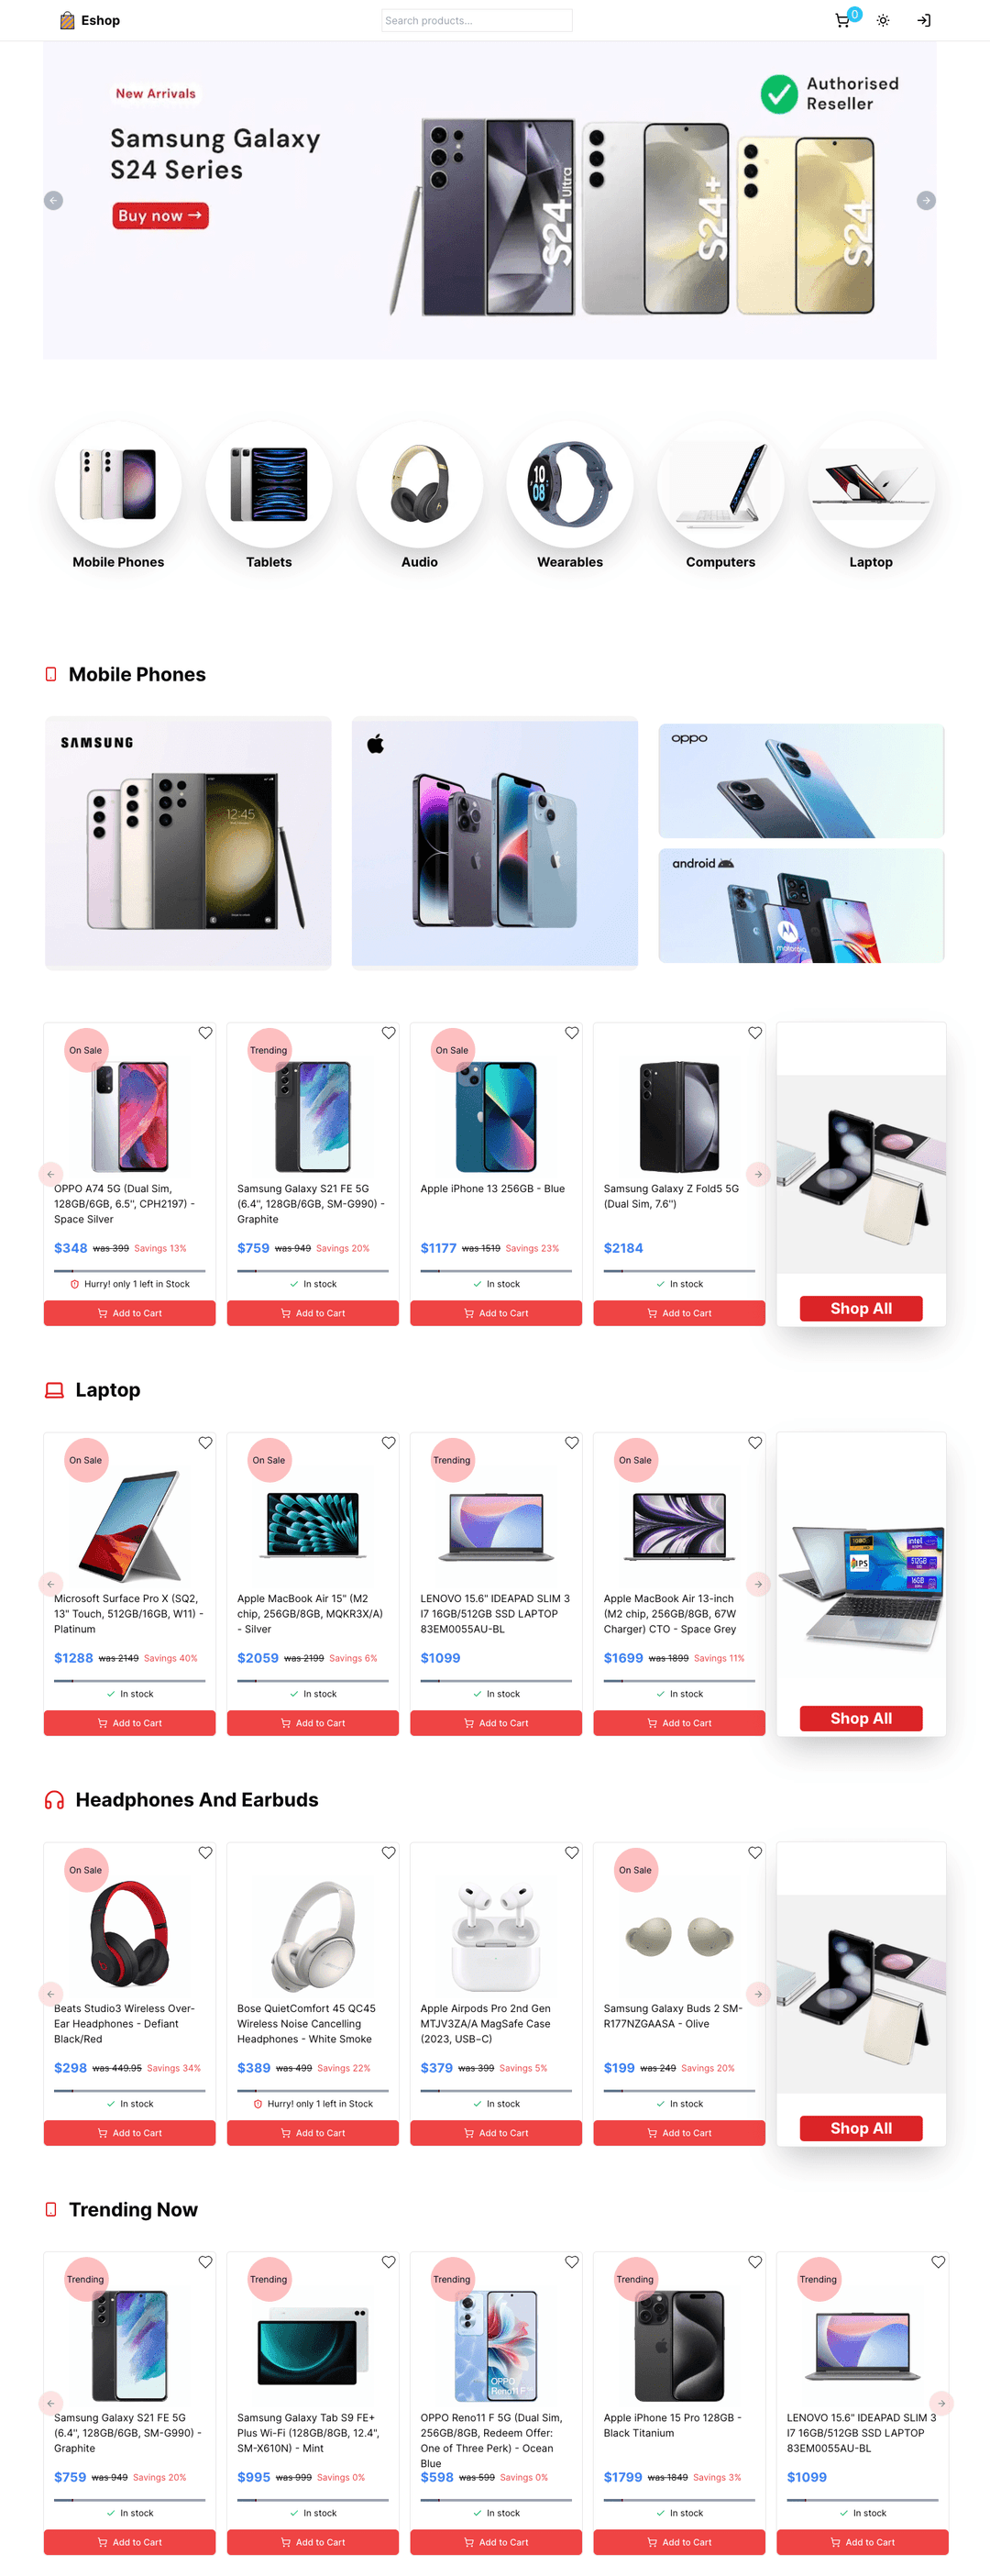Wishlist the Bose QuietComfort 45 heart icon
This screenshot has height=2576, width=990.
coord(389,1852)
